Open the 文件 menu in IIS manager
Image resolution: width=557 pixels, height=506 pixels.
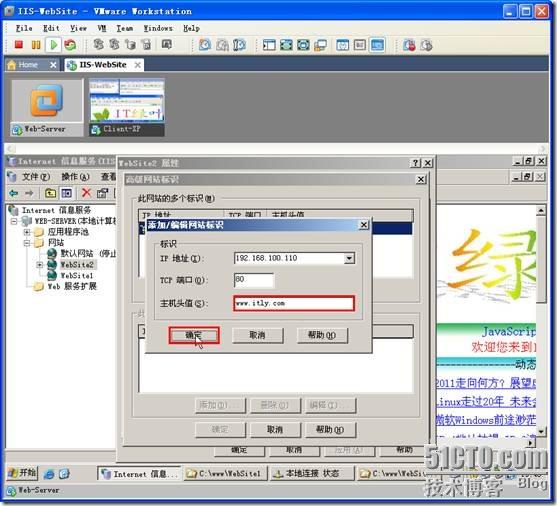pos(36,176)
